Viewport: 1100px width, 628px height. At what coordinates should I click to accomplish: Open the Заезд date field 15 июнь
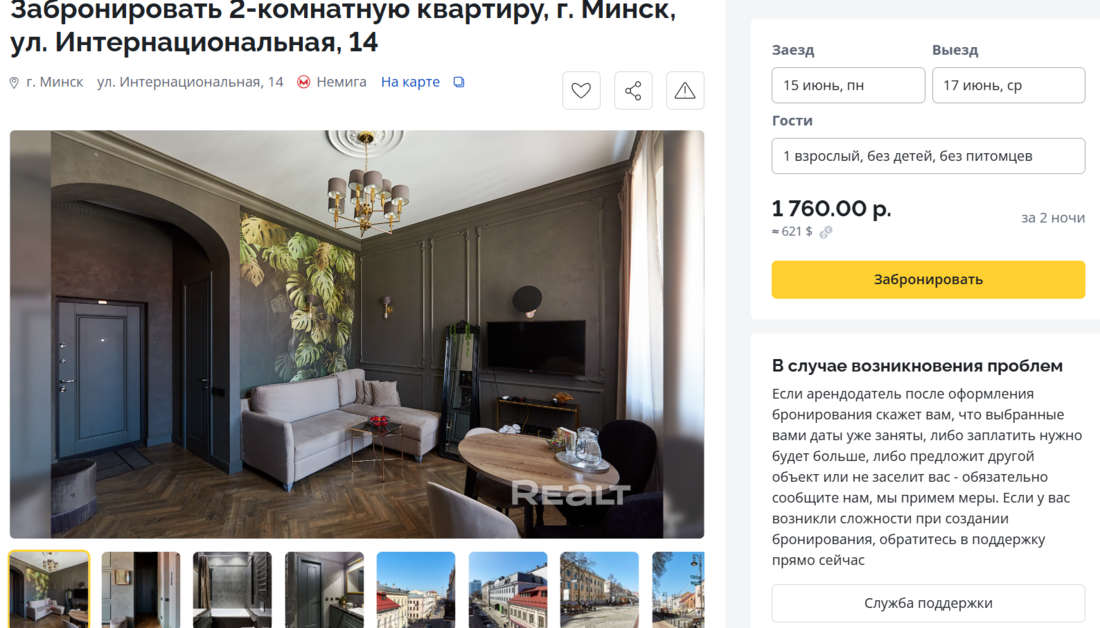pos(848,85)
